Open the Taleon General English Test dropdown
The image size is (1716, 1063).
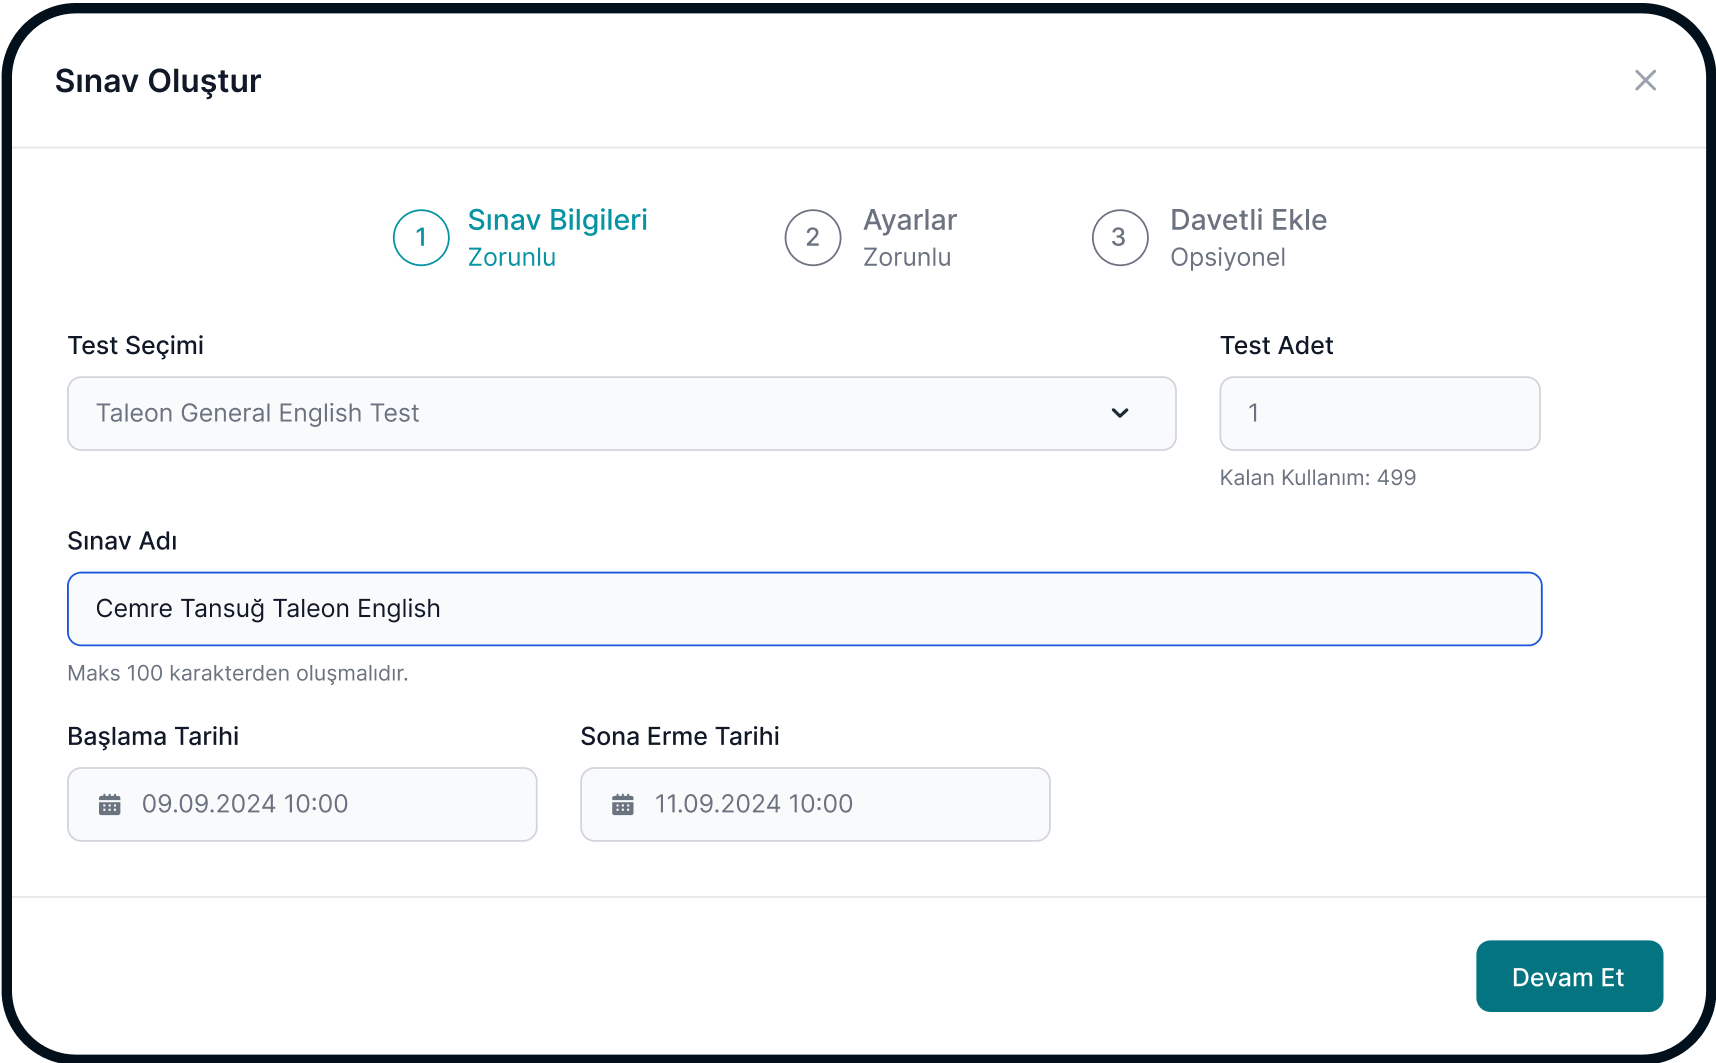point(622,413)
